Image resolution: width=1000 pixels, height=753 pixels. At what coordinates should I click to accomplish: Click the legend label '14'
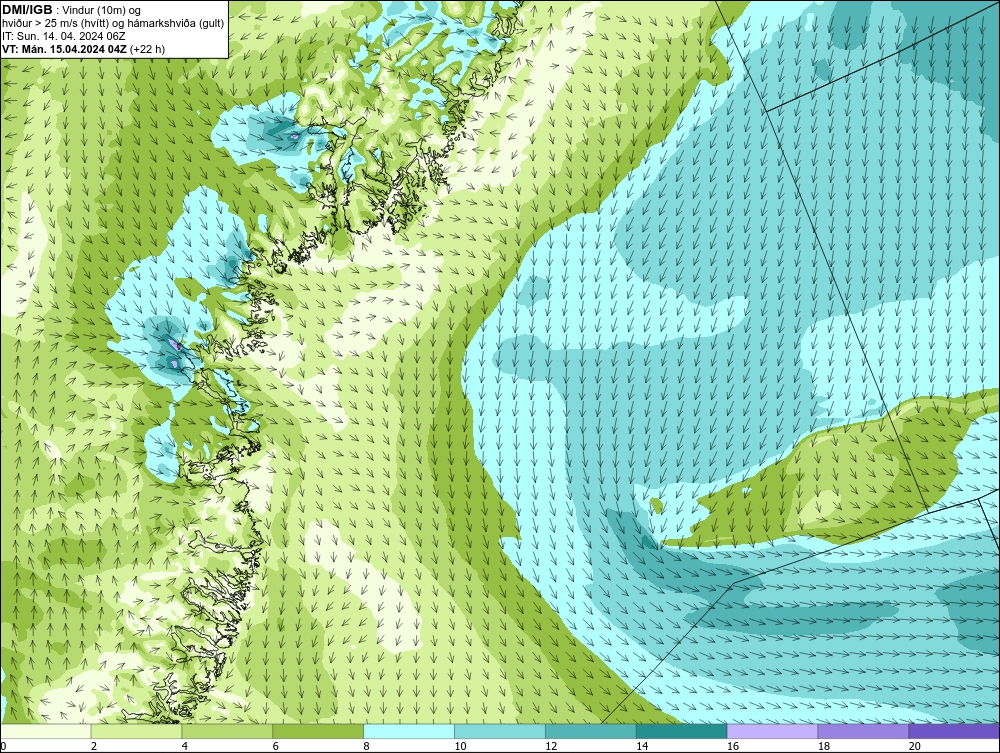tap(642, 746)
